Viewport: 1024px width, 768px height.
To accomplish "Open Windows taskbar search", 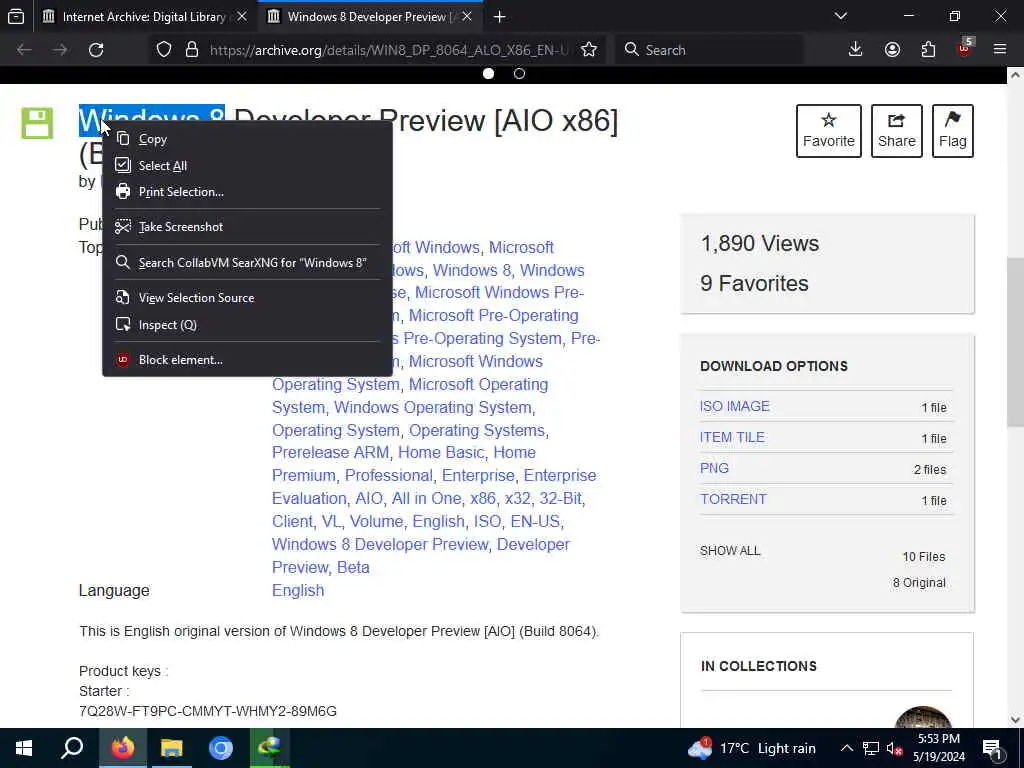I will [72, 748].
